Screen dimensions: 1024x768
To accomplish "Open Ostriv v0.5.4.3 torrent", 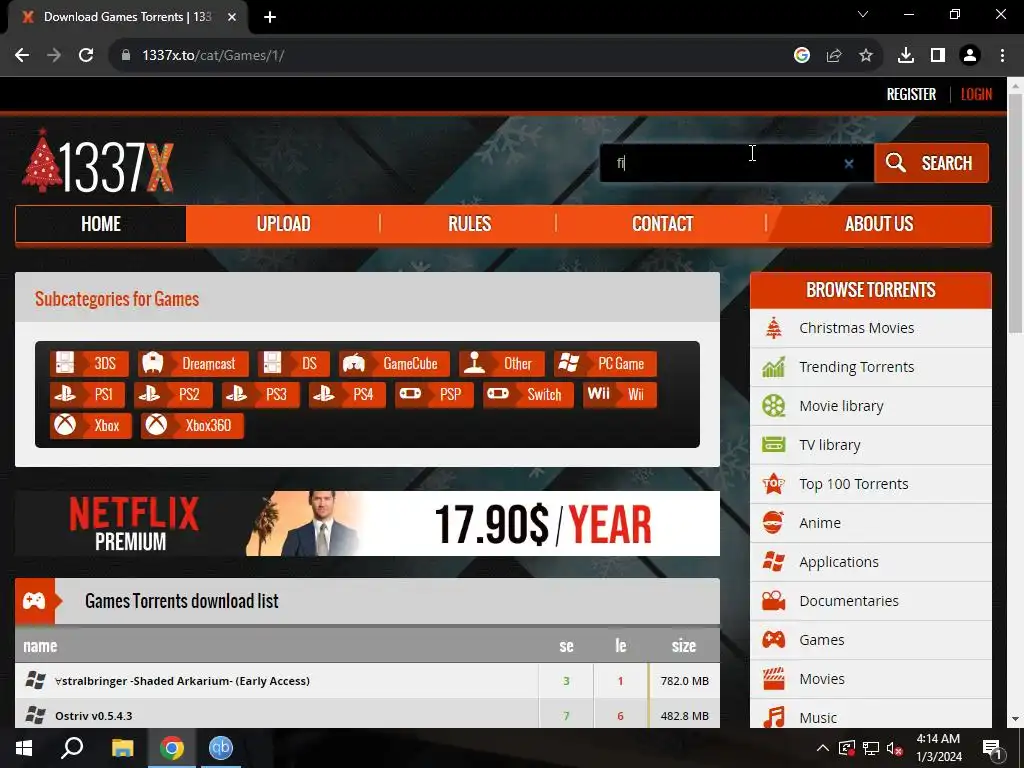I will 93,716.
